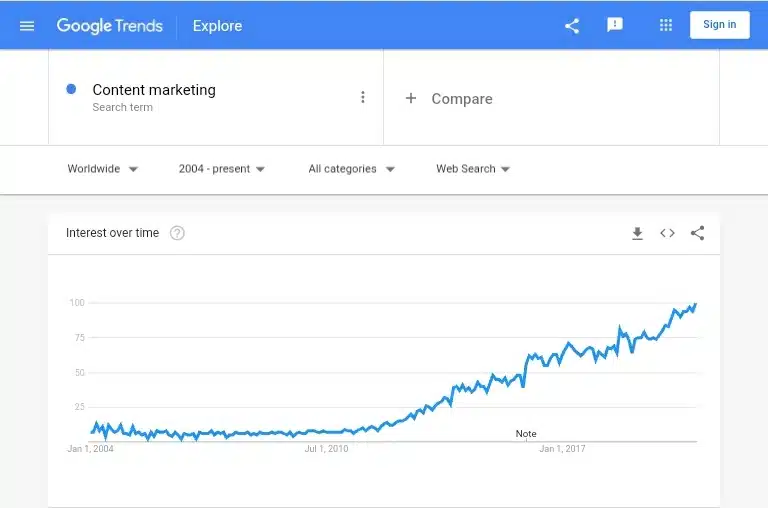Show help for Interest over time

pyautogui.click(x=177, y=233)
